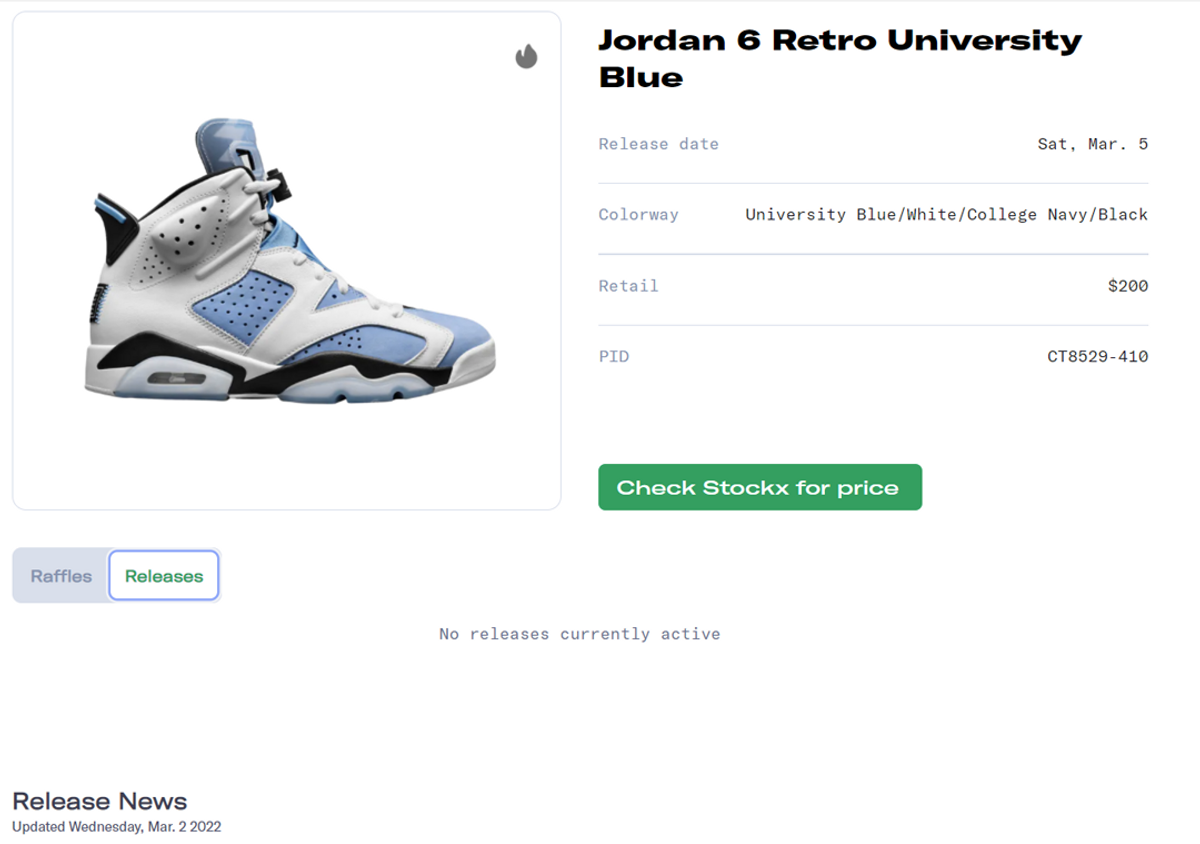The image size is (1200, 844).
Task: Turn on the Raffles filter option
Action: (61, 575)
